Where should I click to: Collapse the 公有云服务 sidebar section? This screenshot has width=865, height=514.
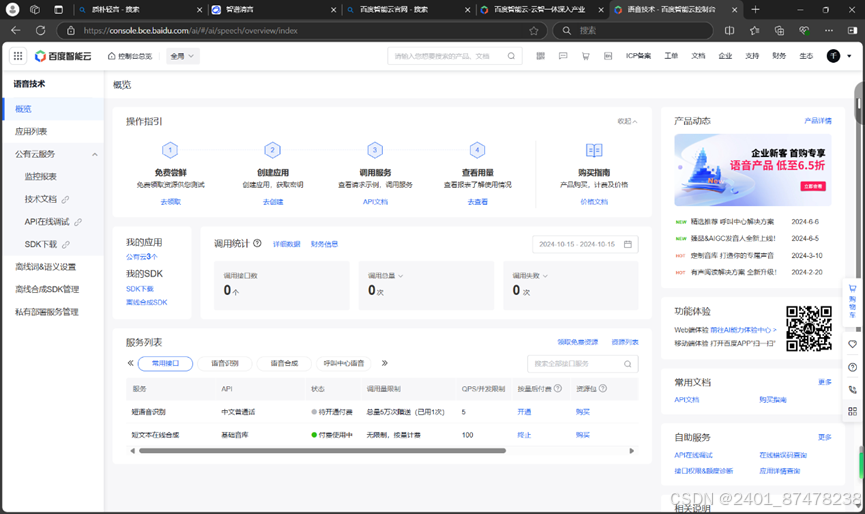coord(95,154)
